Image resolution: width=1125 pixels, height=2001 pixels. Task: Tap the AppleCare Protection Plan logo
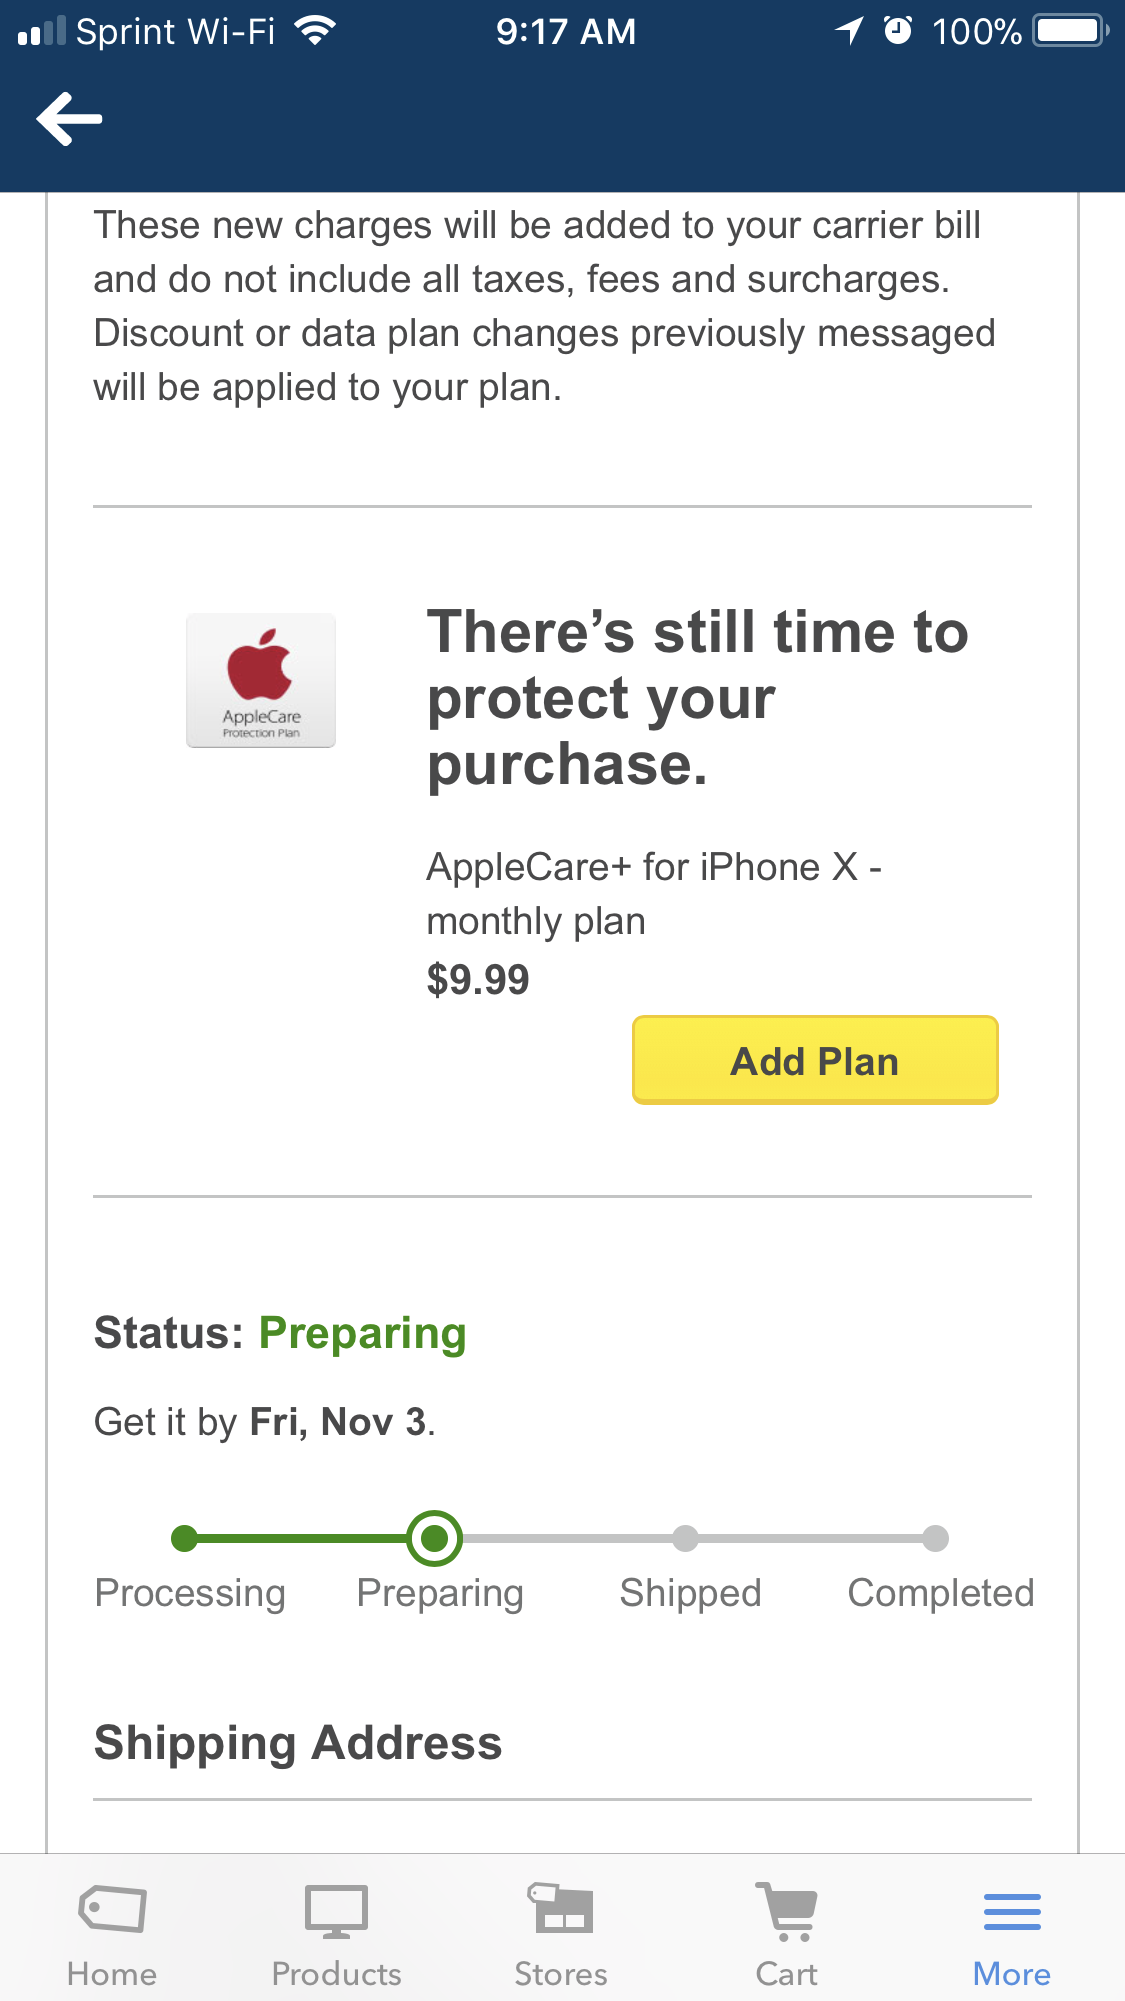click(x=261, y=680)
